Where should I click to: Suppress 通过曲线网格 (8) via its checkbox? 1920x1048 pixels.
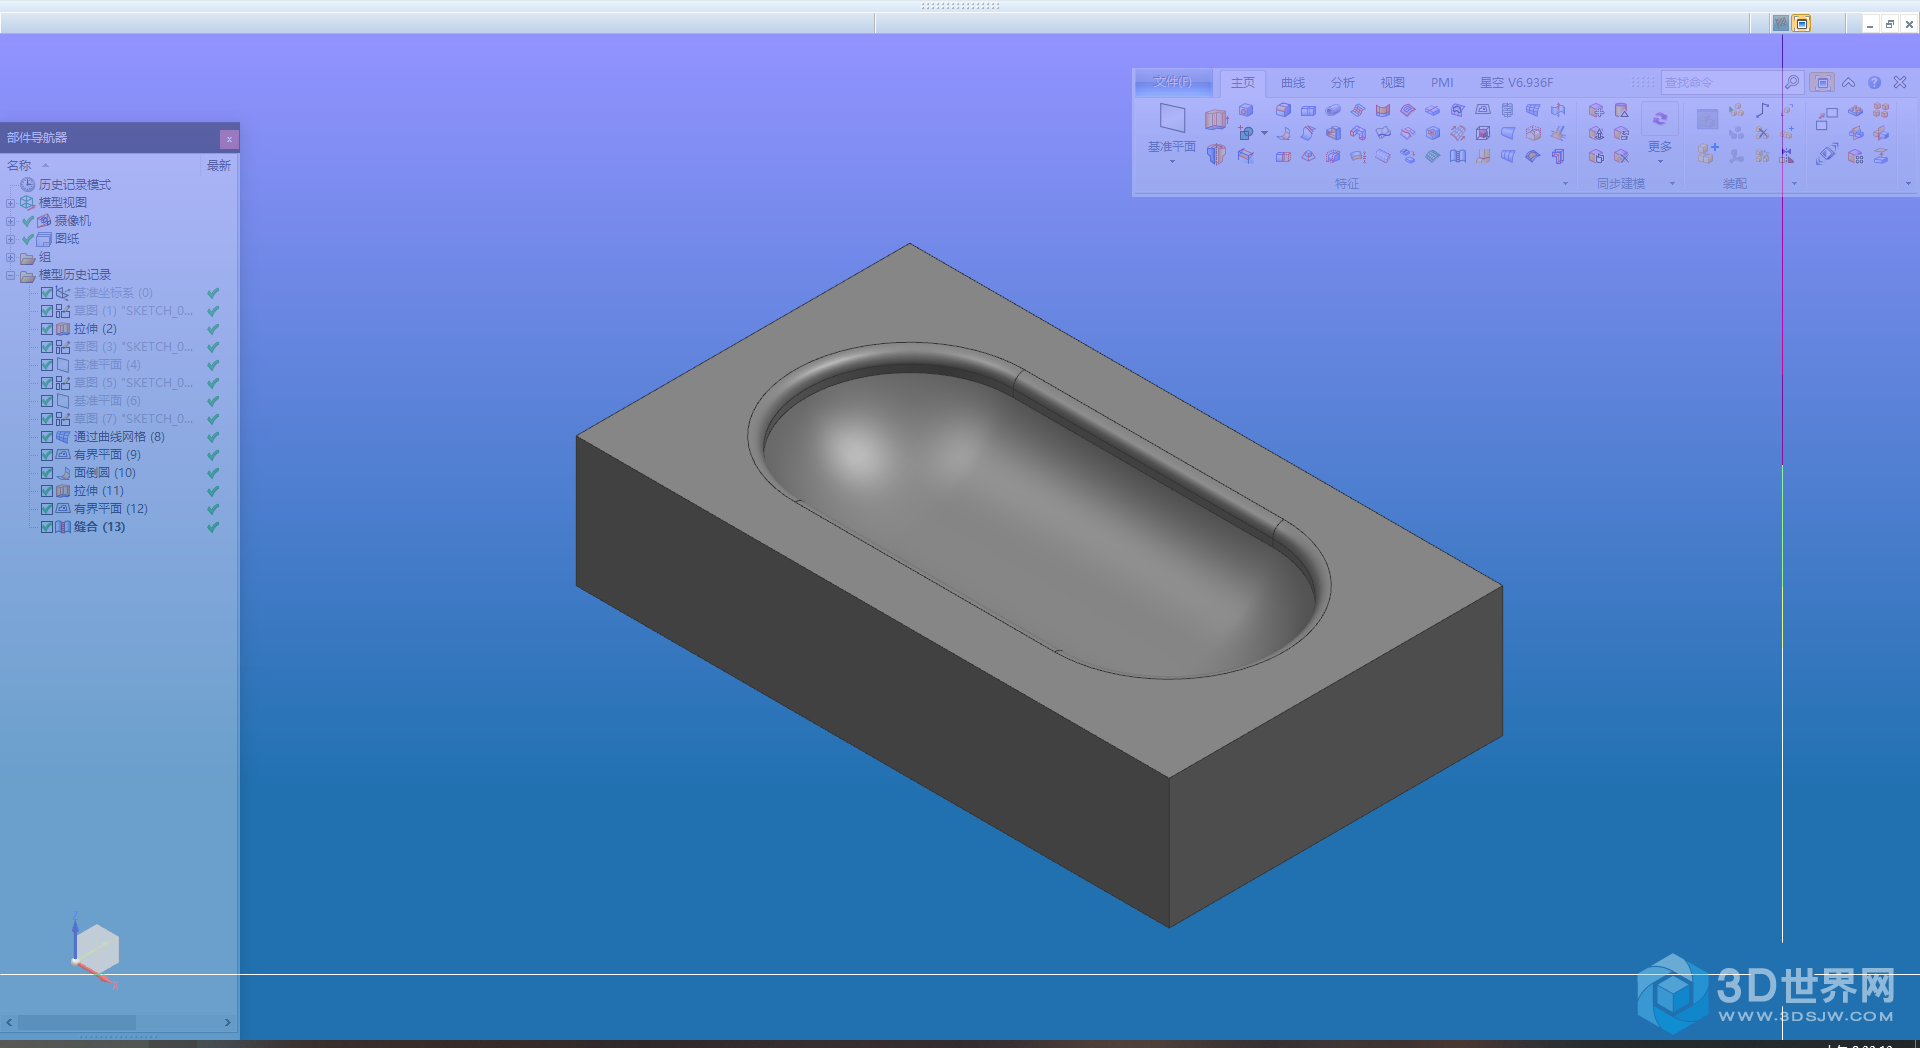pyautogui.click(x=47, y=437)
